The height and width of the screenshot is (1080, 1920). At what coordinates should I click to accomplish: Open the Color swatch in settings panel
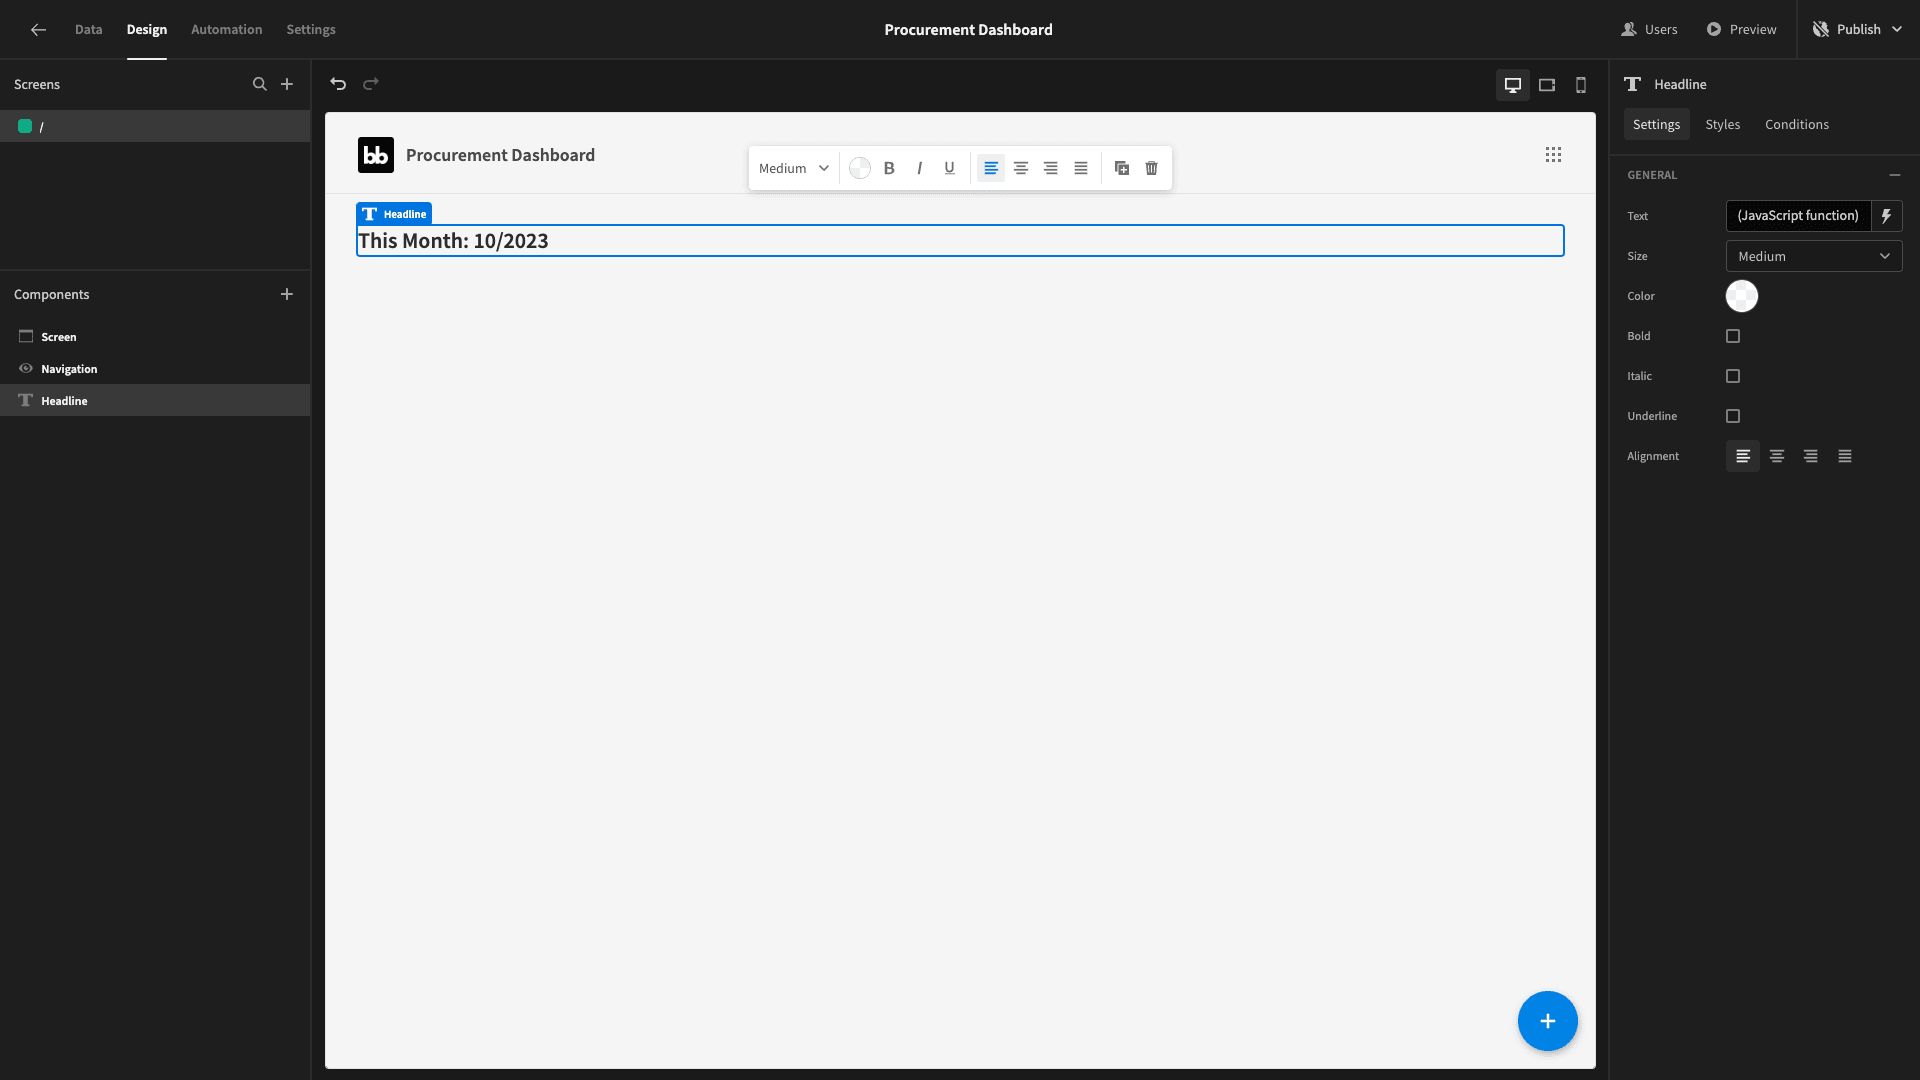click(x=1742, y=296)
